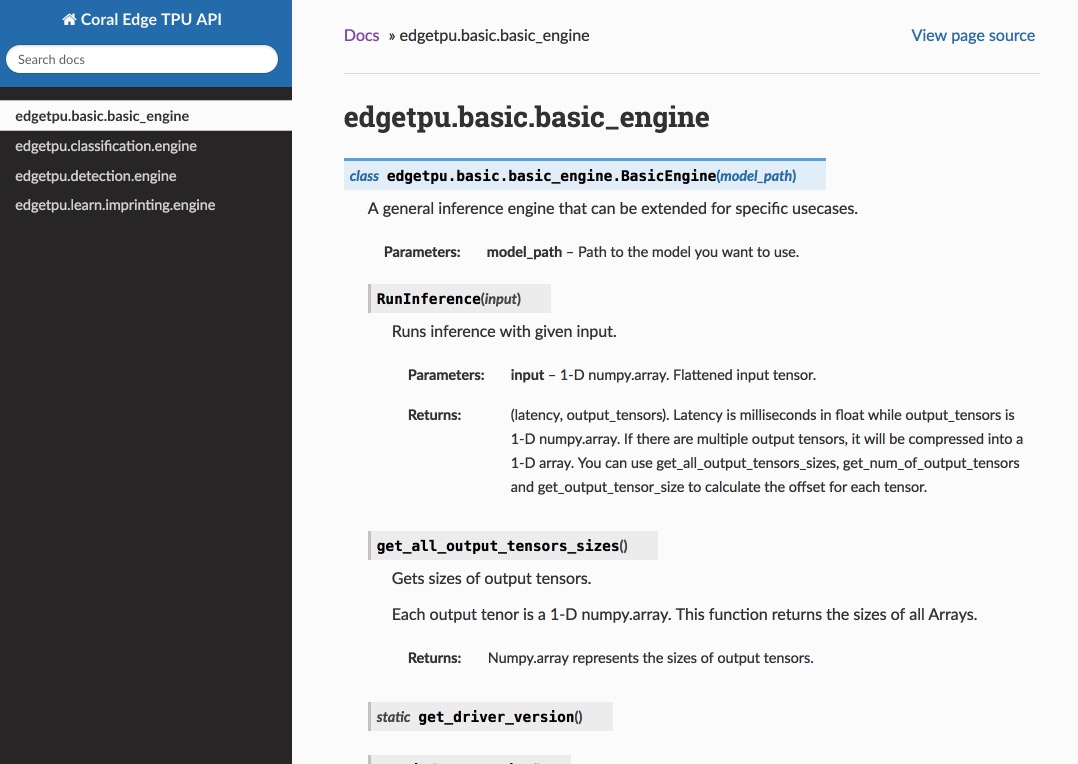Click the View page source link
This screenshot has height=764, width=1078.
coord(973,35)
